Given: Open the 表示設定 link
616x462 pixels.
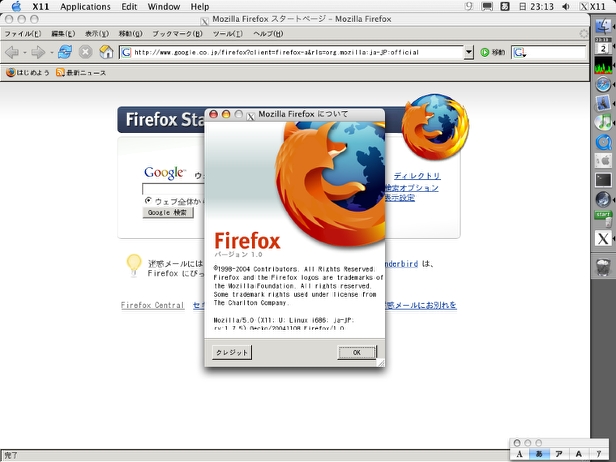Looking at the screenshot, I should click(x=400, y=197).
